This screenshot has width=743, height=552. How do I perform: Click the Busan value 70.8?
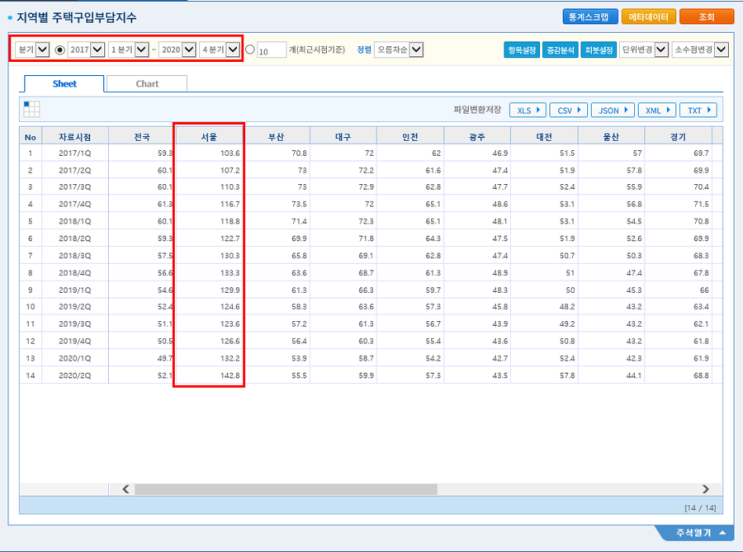299,153
